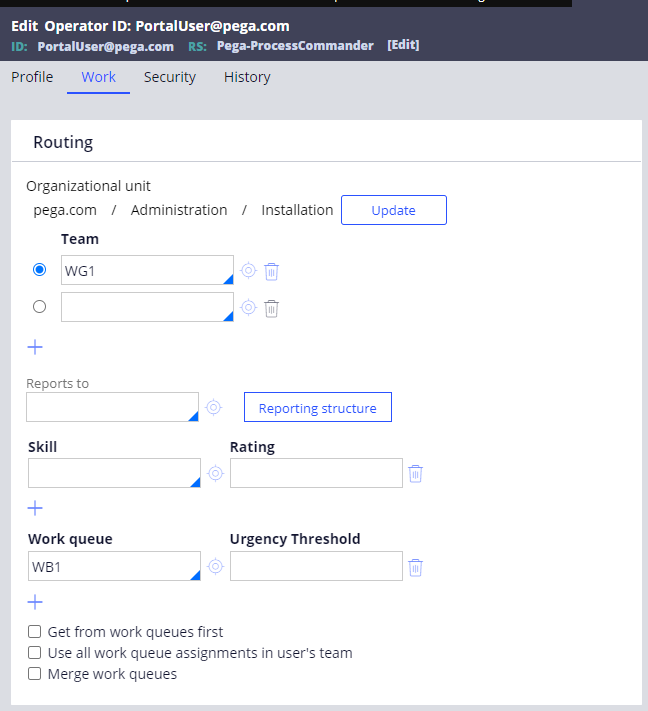Click the pega.com organization text
This screenshot has height=711, width=648.
pyautogui.click(x=65, y=210)
